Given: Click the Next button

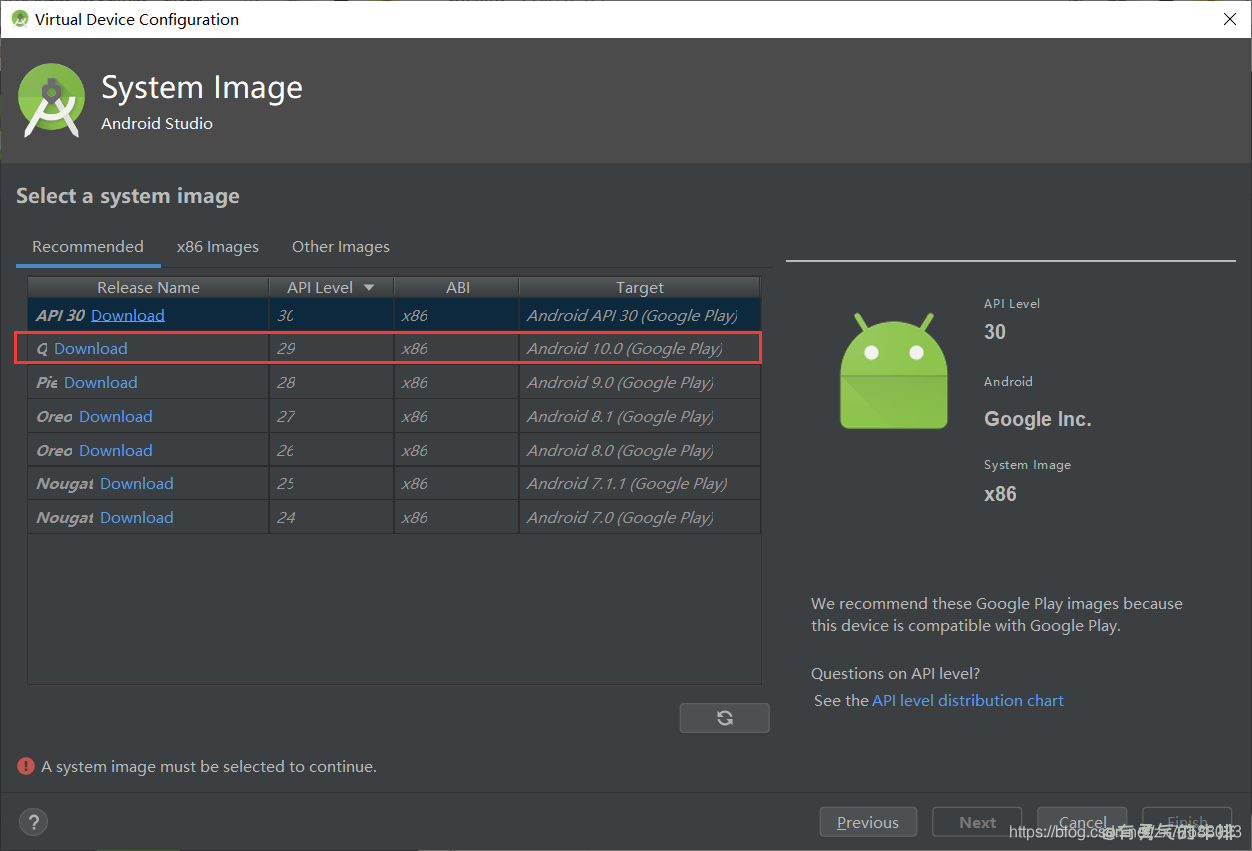Looking at the screenshot, I should (x=977, y=822).
